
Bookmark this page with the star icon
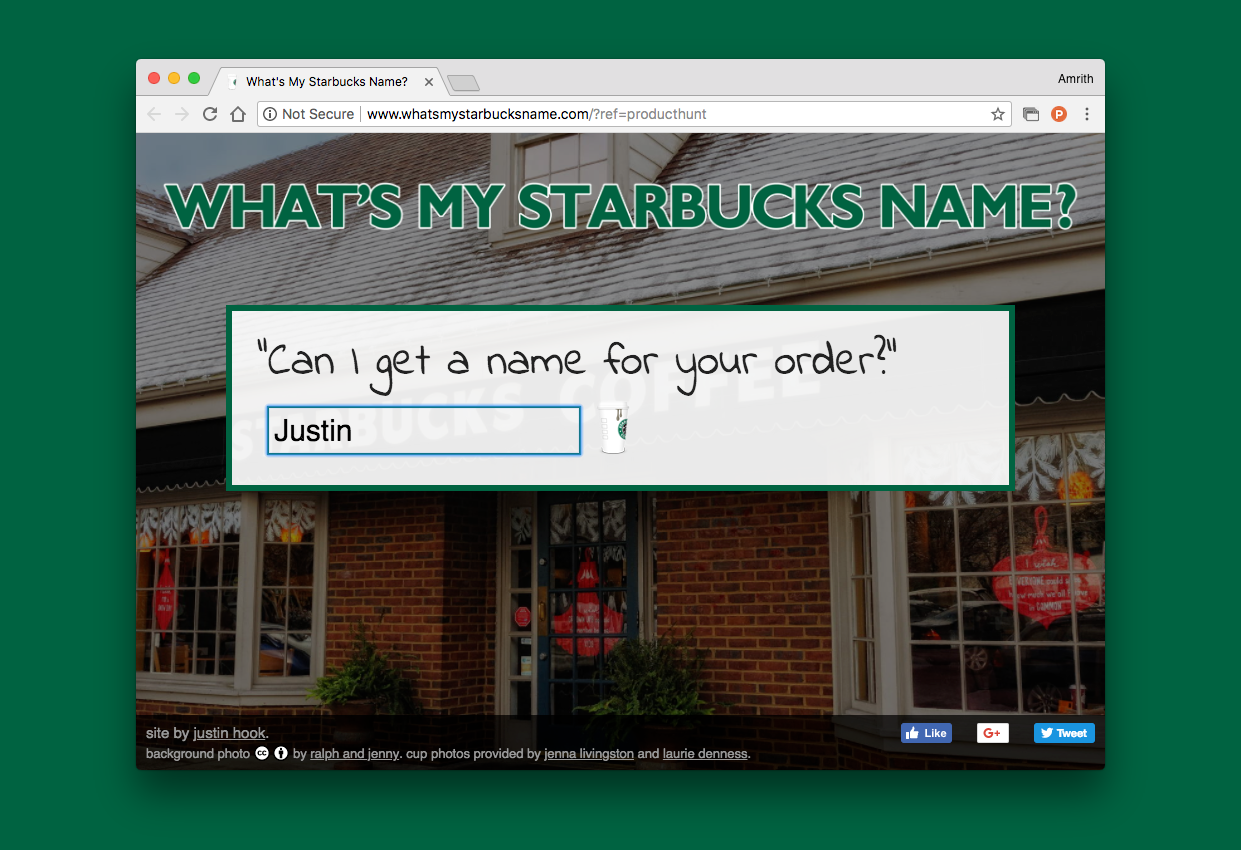click(x=997, y=114)
